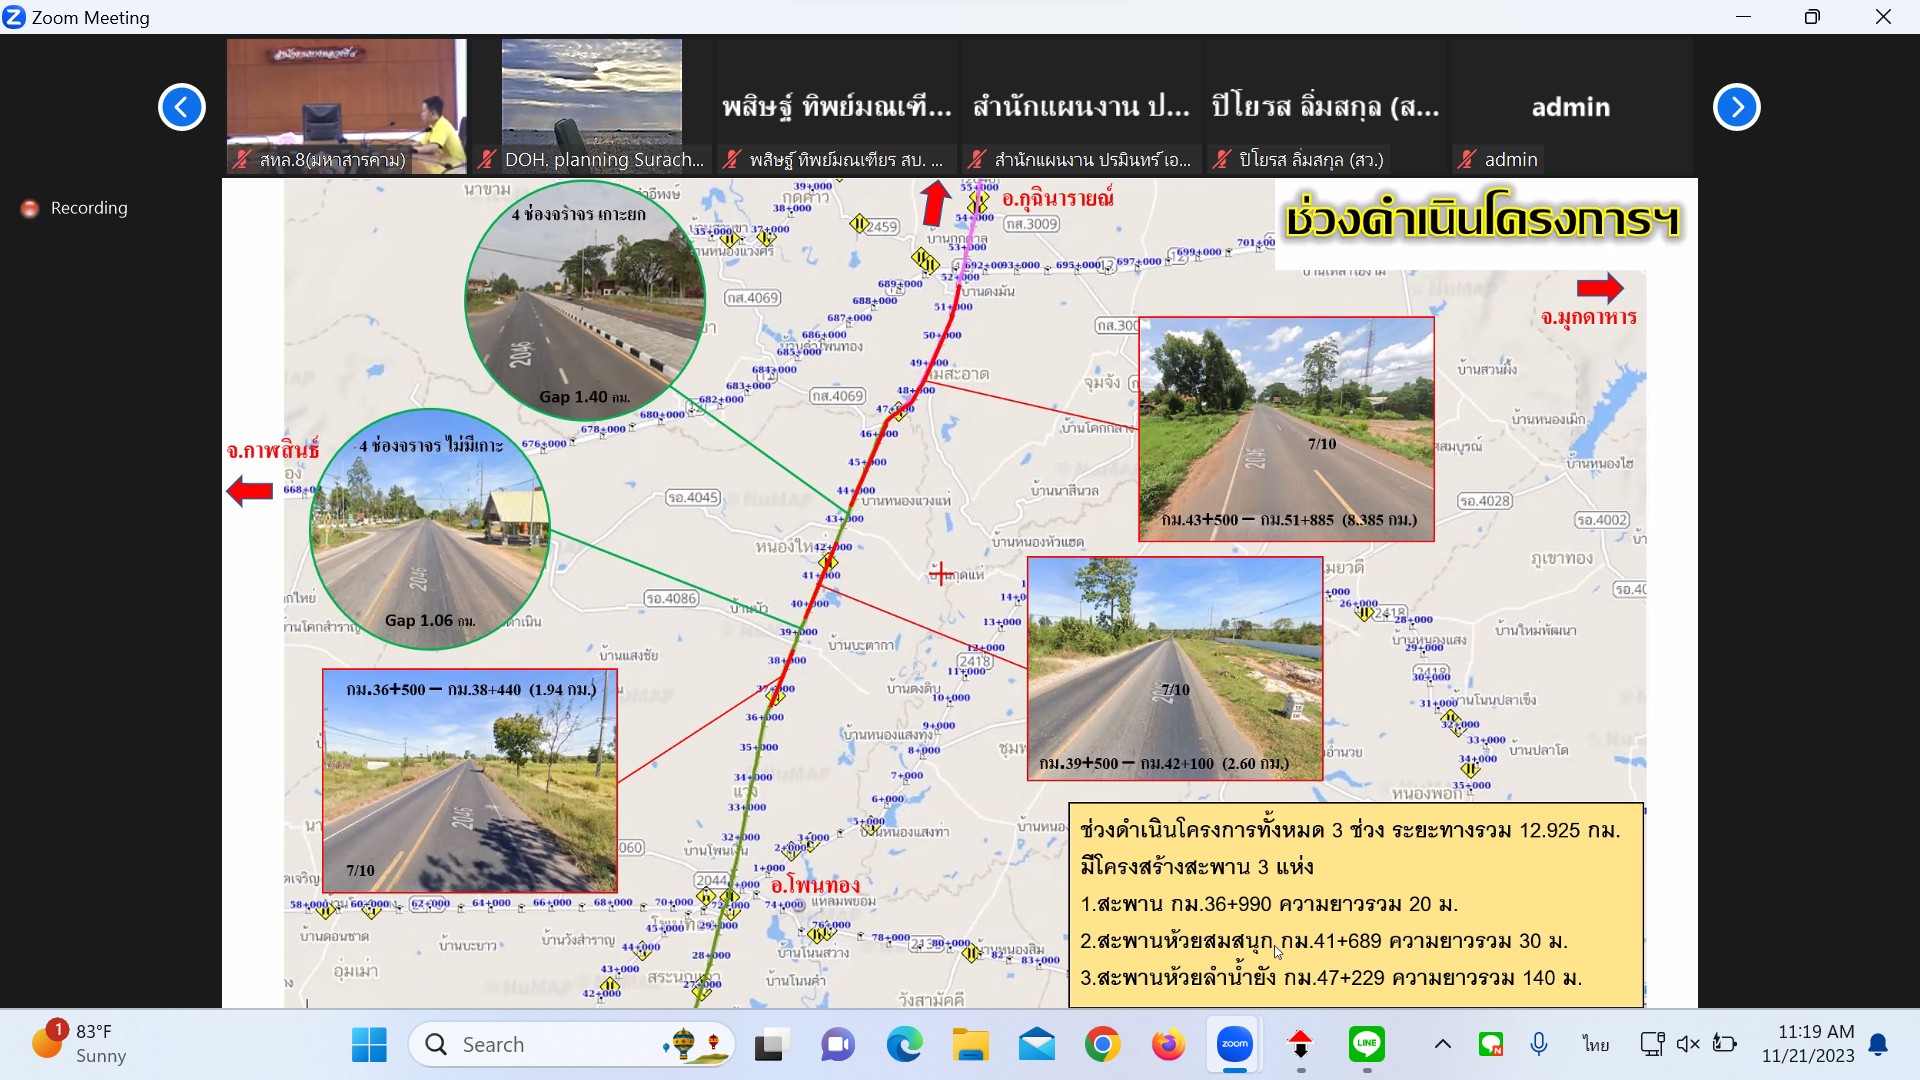Open LINE app from taskbar
Image resolution: width=1920 pixels, height=1080 pixels.
[1366, 1045]
